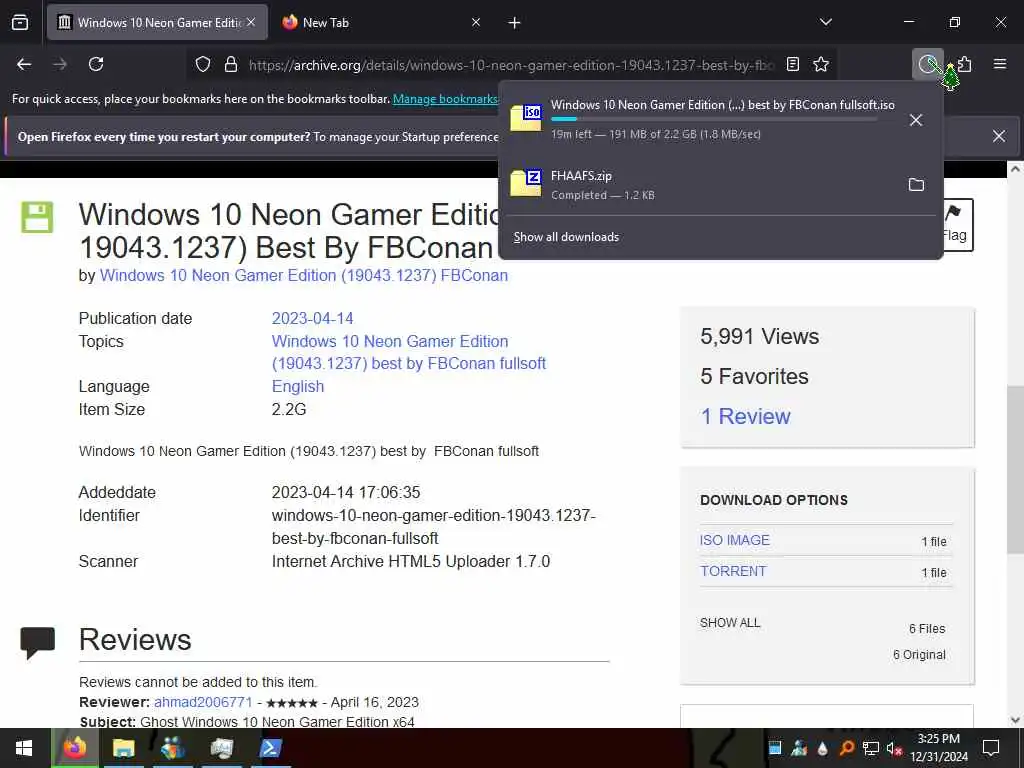
Task: Open the Extensions puzzle-piece icon
Action: (965, 64)
